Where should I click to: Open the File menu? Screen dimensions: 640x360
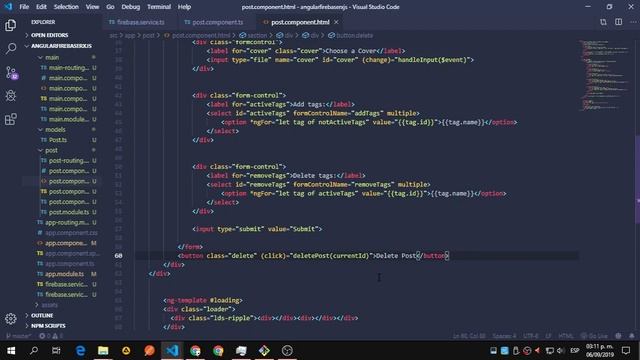click(24, 7)
